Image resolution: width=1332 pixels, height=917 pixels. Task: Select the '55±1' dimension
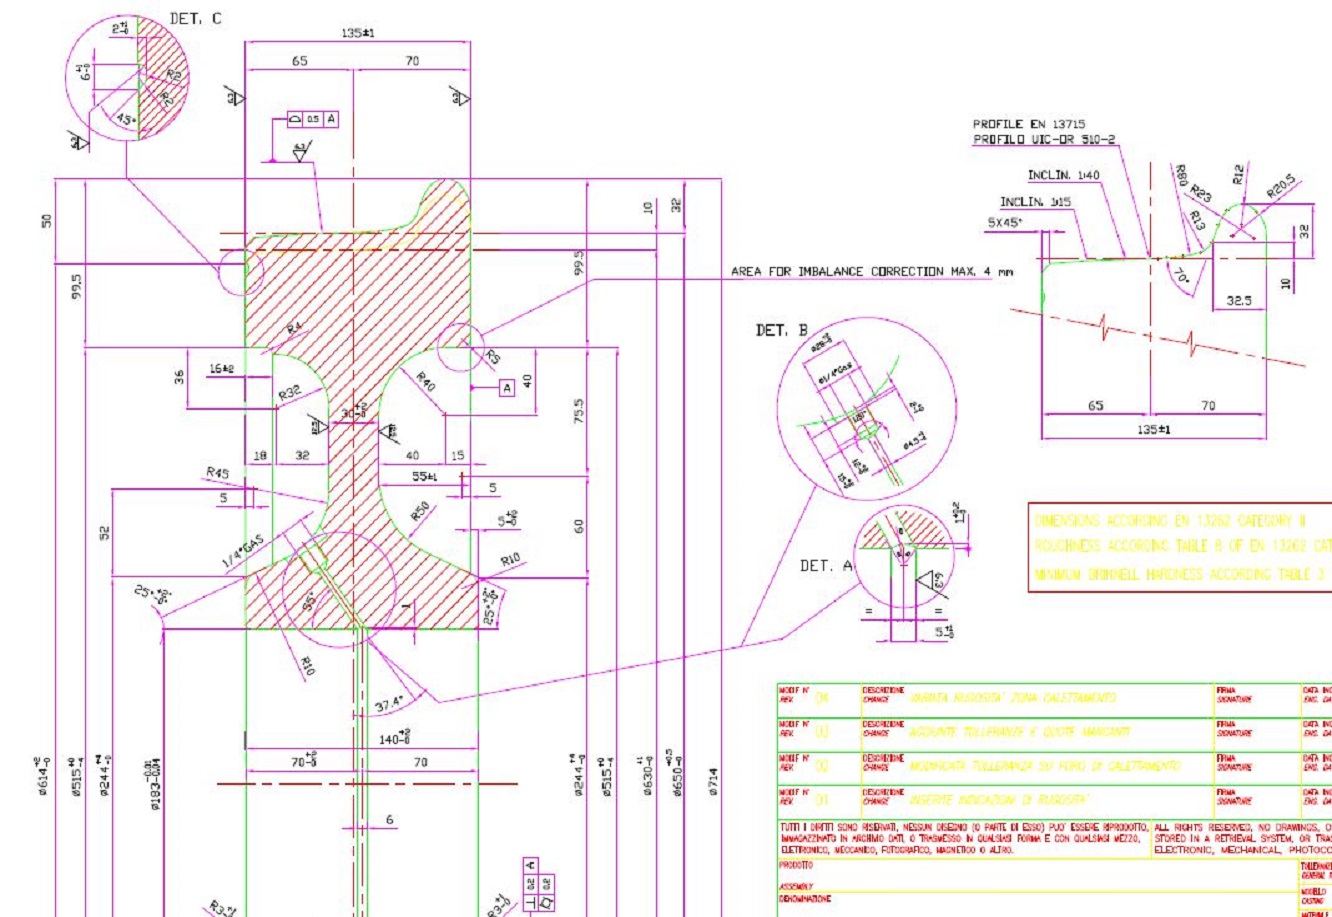[x=427, y=477]
